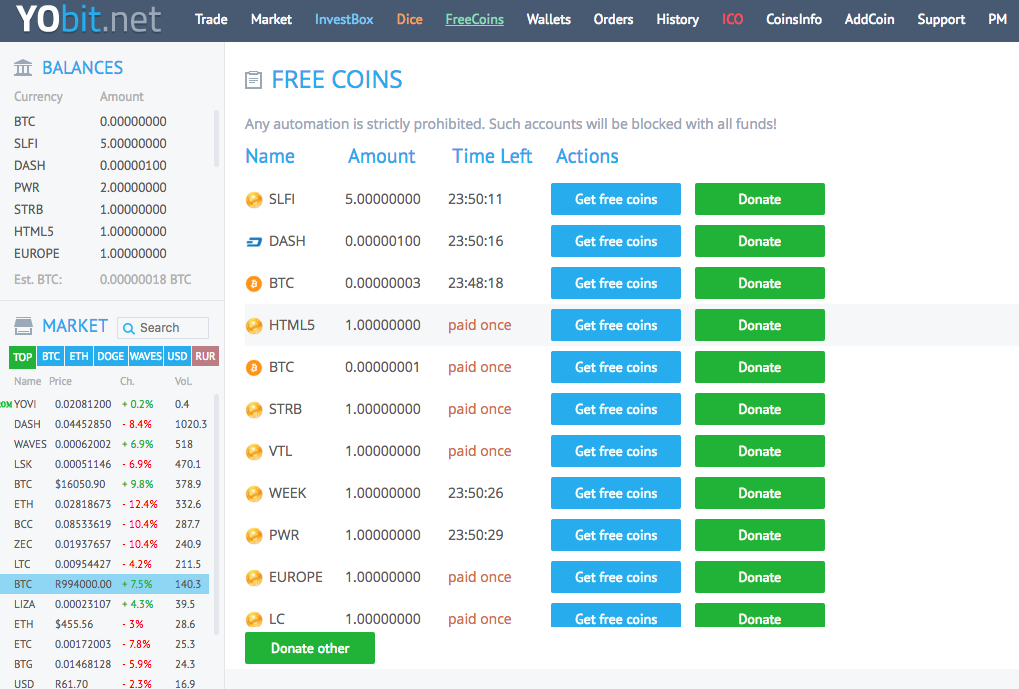
Task: Select the ETH market tab
Action: point(79,356)
